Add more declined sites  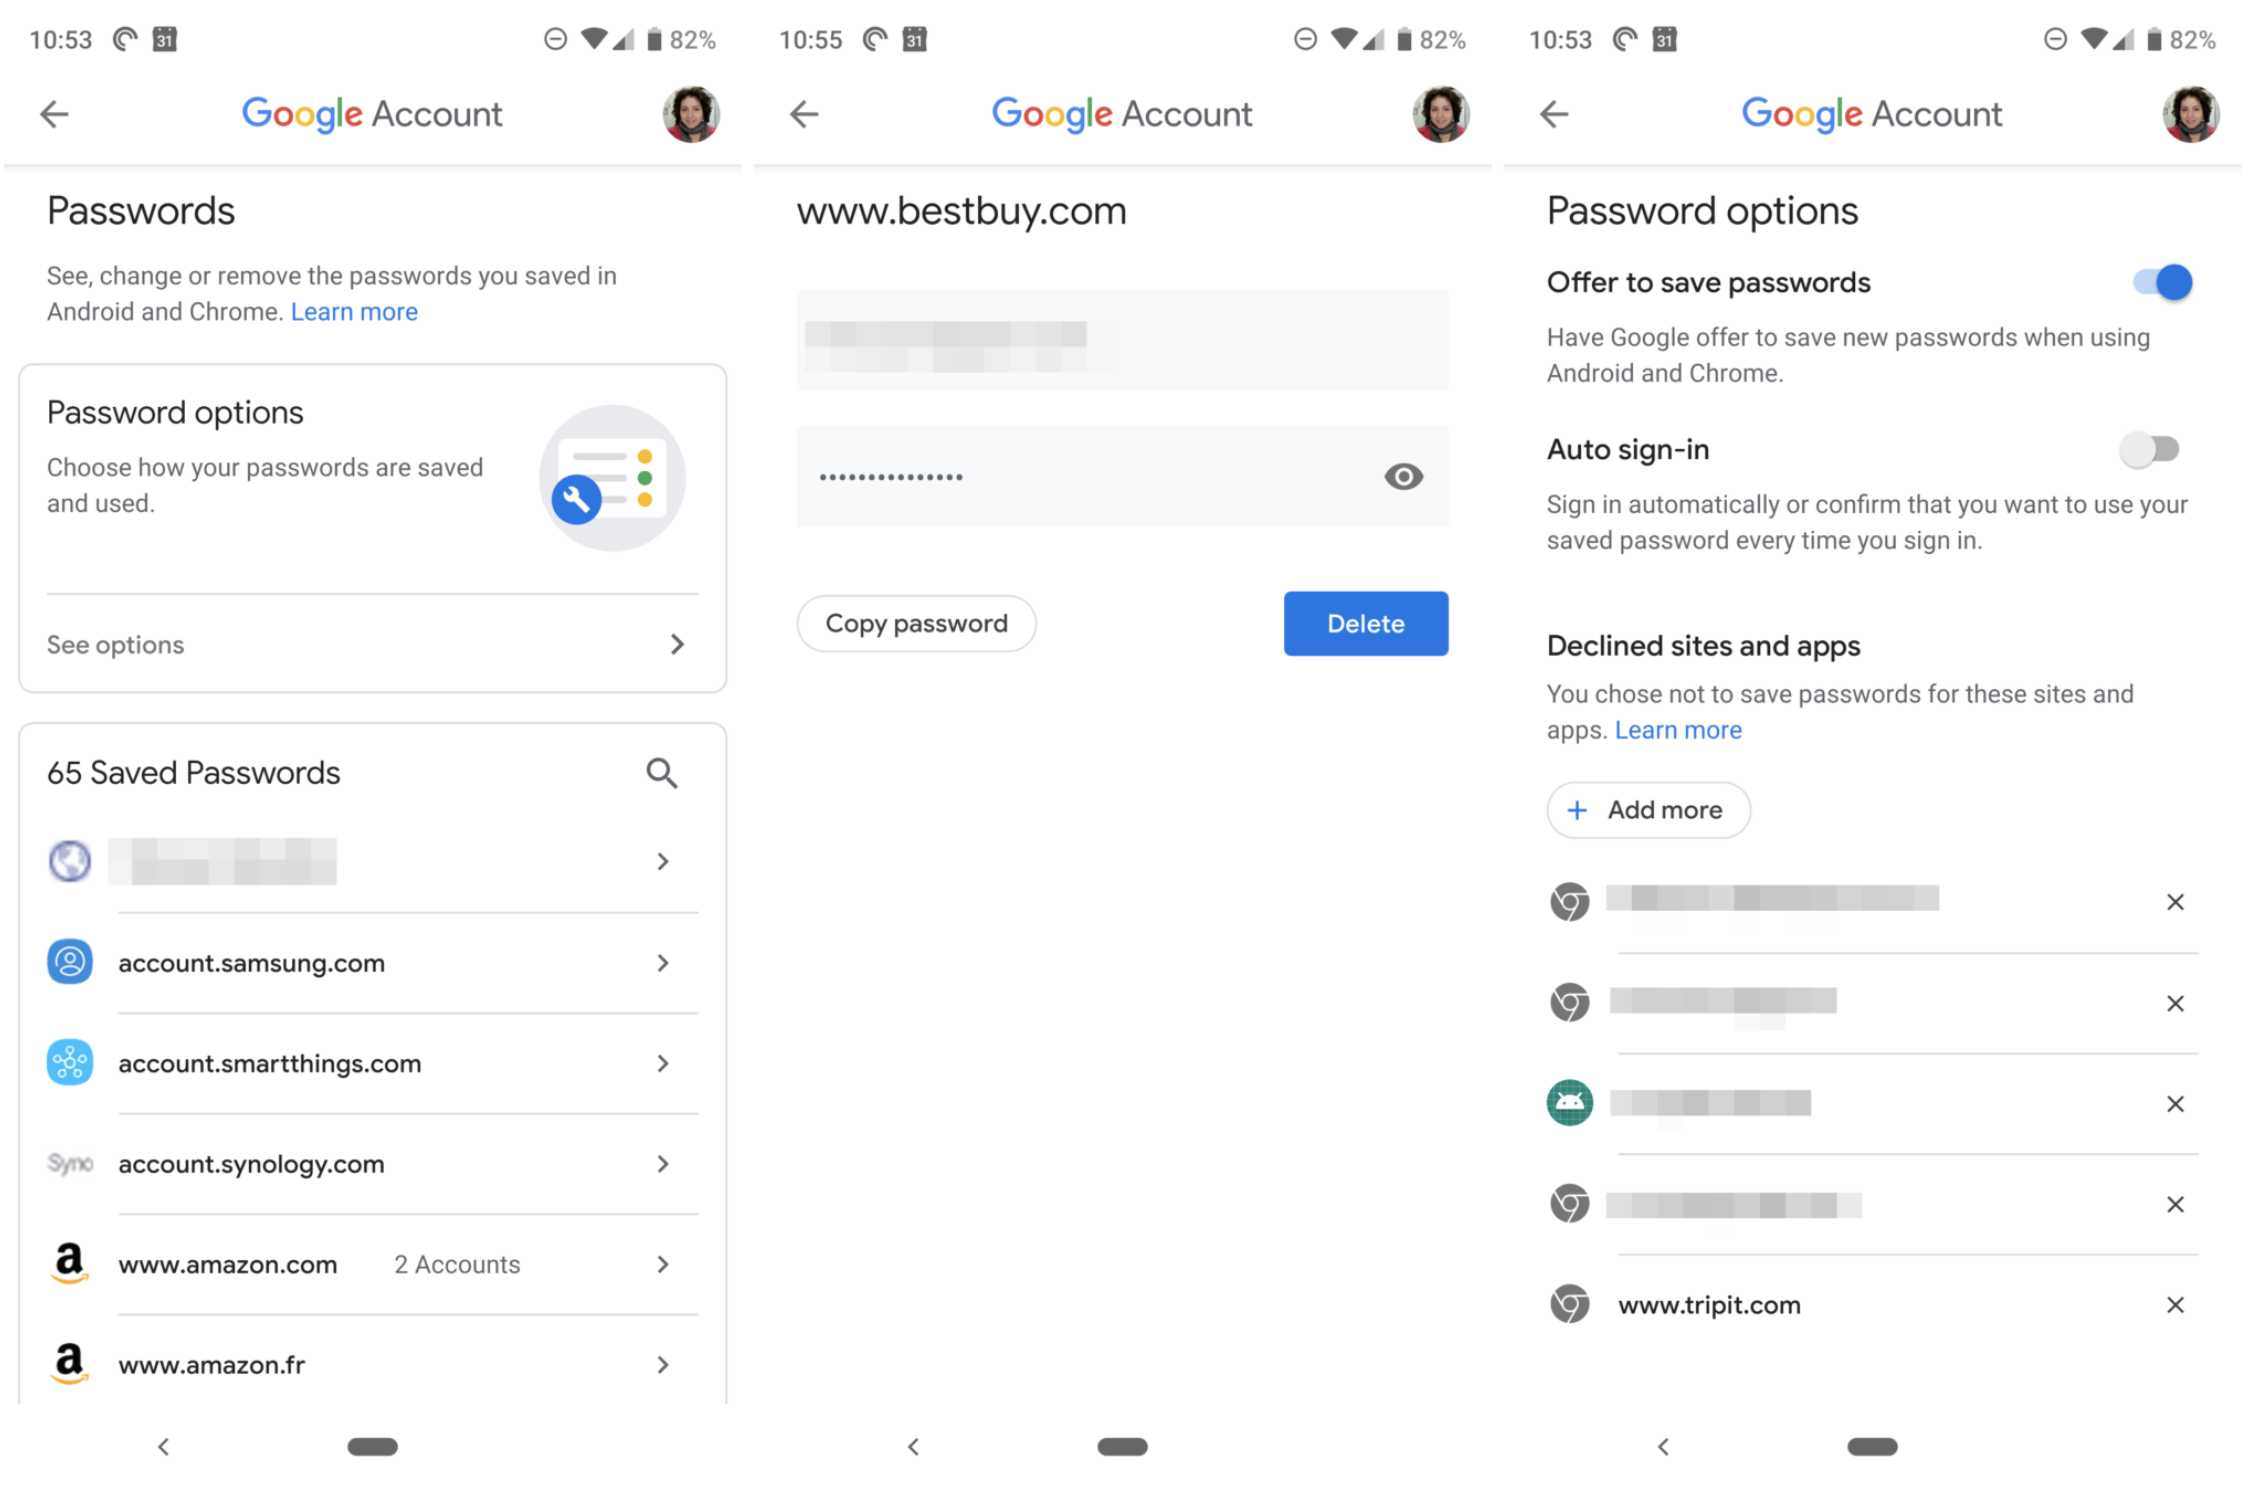1648,810
